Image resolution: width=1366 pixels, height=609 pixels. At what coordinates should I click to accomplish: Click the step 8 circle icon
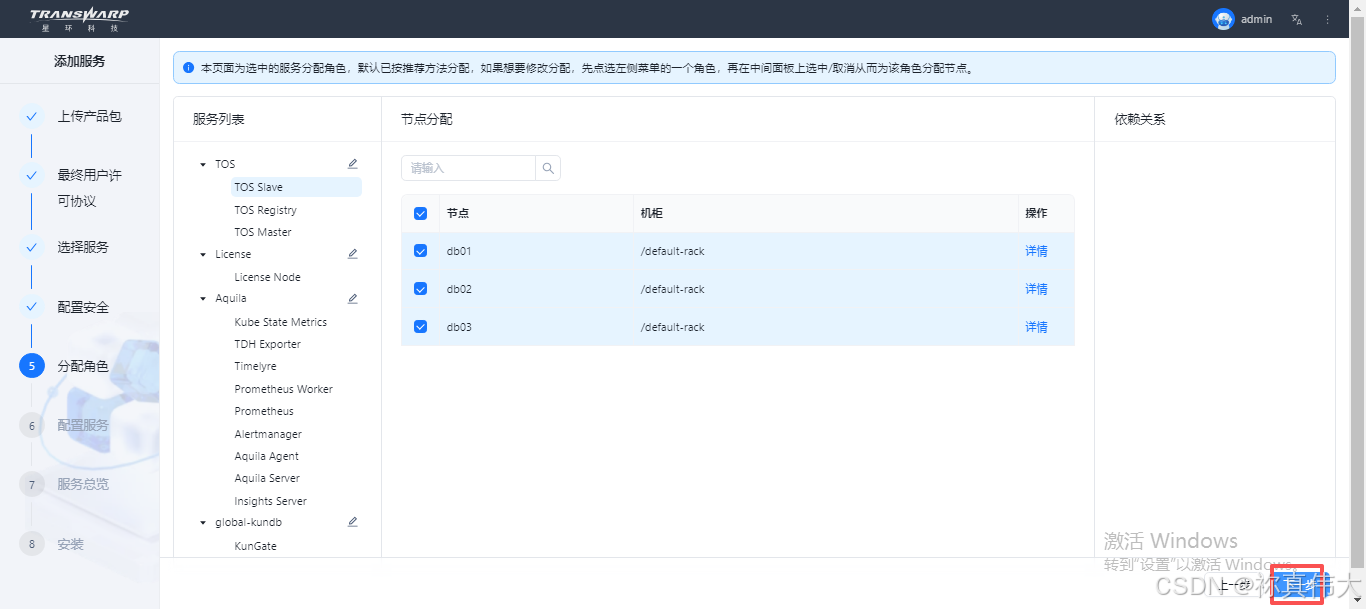(31, 544)
